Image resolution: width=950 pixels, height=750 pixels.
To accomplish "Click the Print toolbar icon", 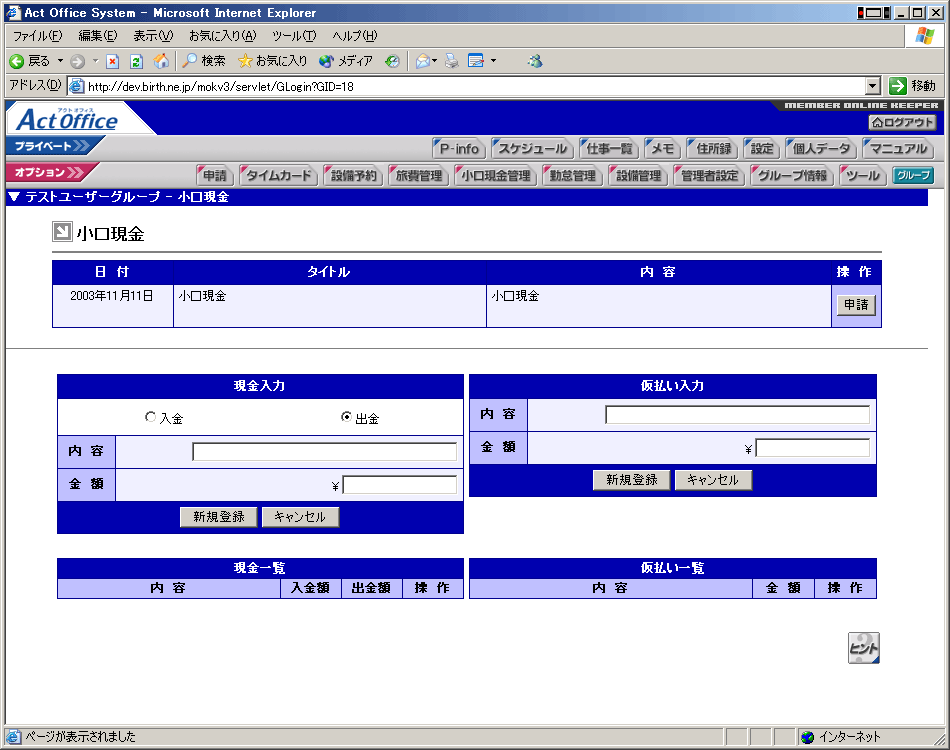I will pyautogui.click(x=452, y=61).
